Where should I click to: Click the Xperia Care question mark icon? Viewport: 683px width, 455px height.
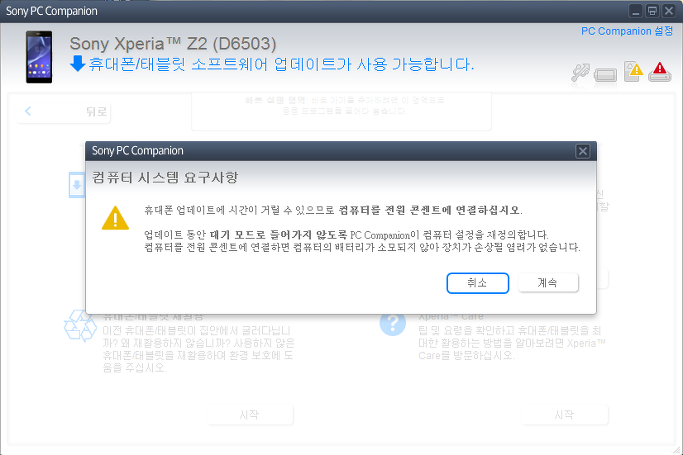coord(392,323)
